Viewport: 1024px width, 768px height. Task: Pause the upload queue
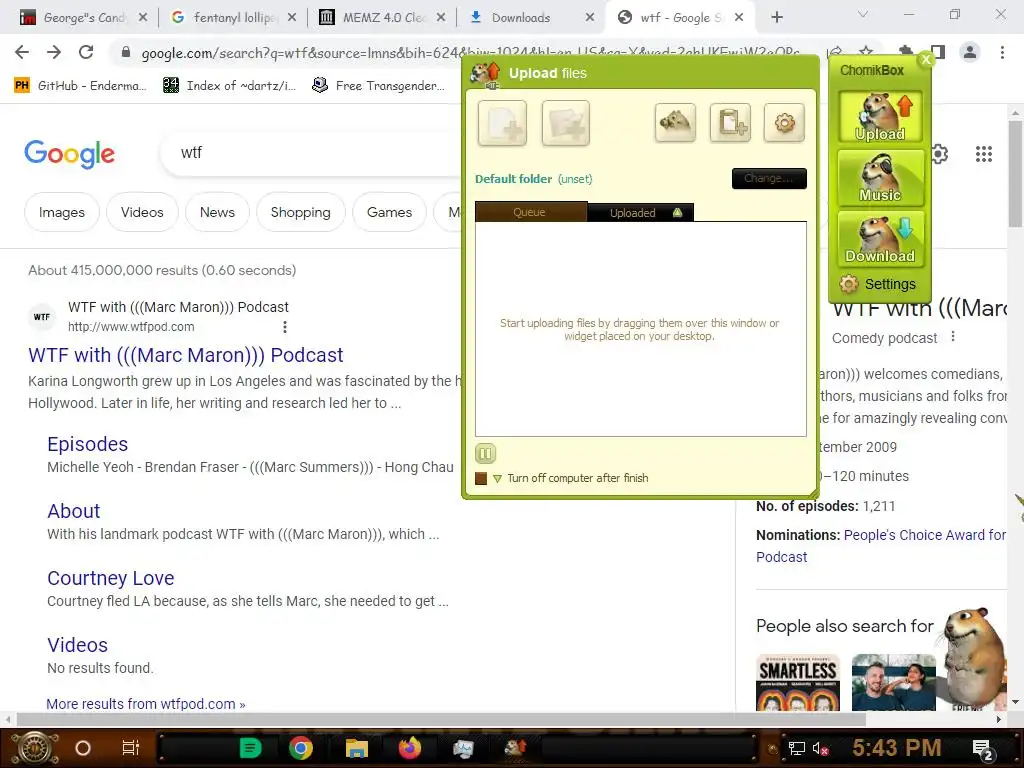click(485, 453)
